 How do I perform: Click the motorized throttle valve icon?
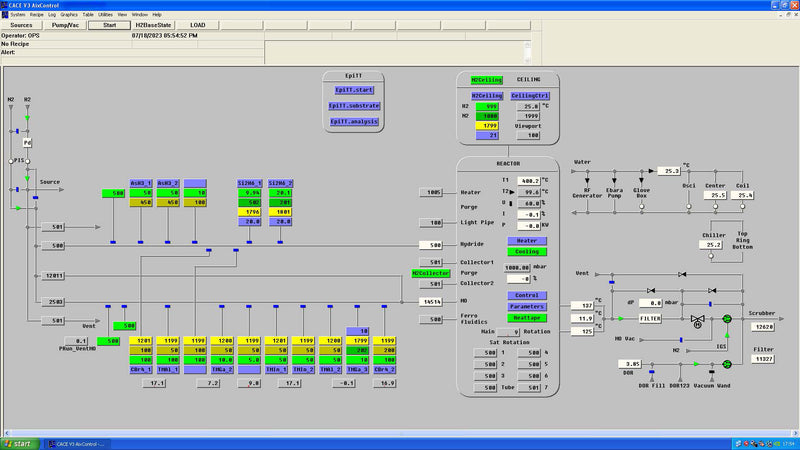[698, 319]
